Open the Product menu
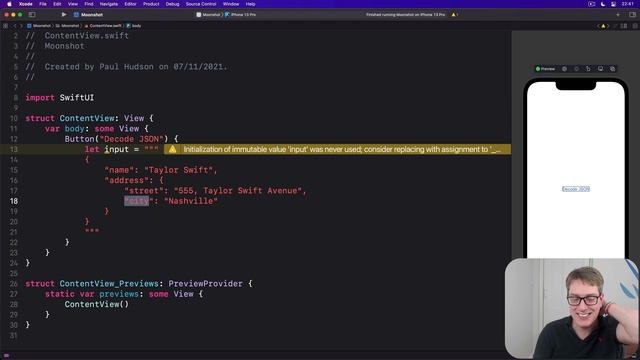The image size is (640, 360). click(151, 4)
